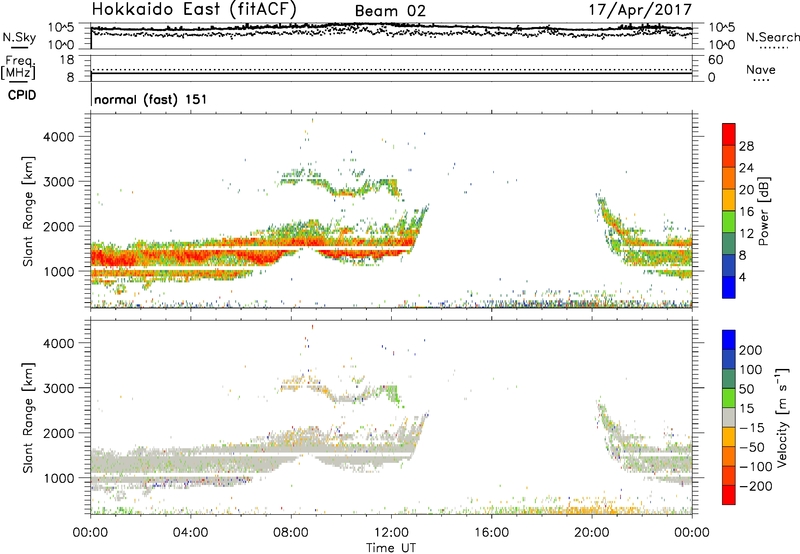This screenshot has height=554, width=800.
Task: Click the 'Beam 02' label
Action: point(390,11)
